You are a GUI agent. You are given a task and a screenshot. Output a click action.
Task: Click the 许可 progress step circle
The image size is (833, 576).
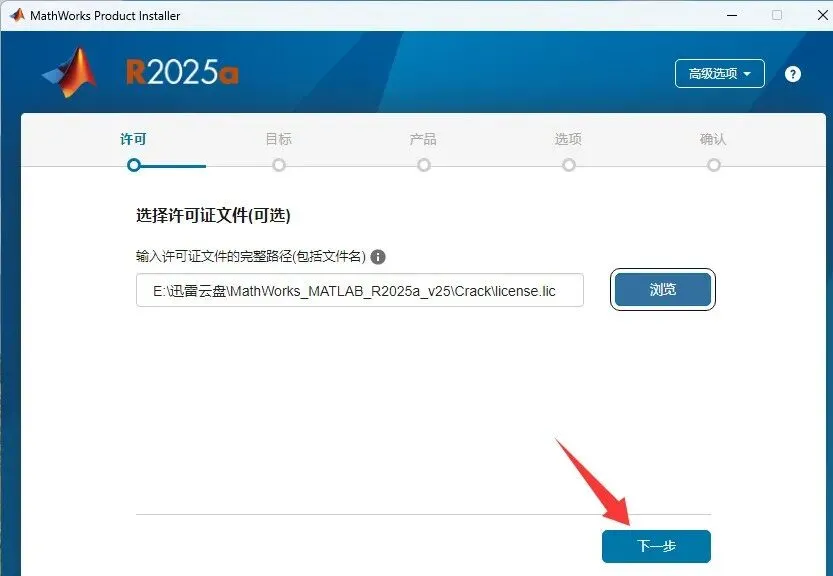point(134,165)
